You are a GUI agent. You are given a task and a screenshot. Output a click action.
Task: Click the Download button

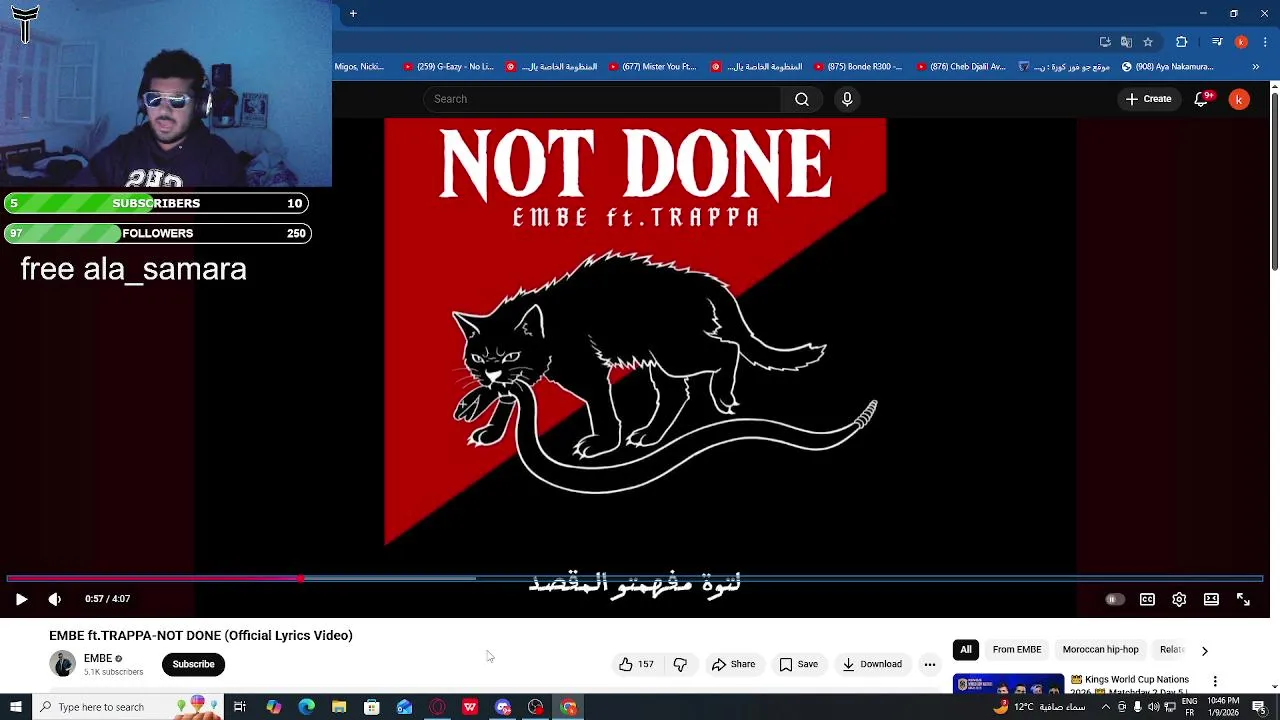pyautogui.click(x=872, y=664)
